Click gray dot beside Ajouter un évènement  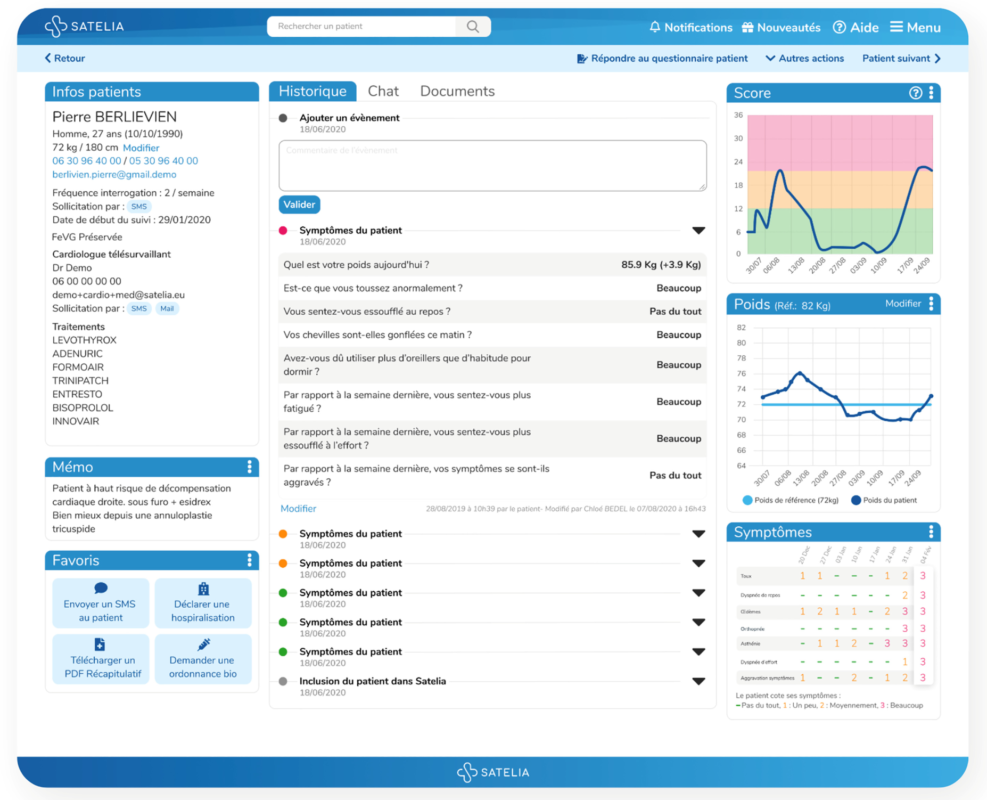point(283,118)
